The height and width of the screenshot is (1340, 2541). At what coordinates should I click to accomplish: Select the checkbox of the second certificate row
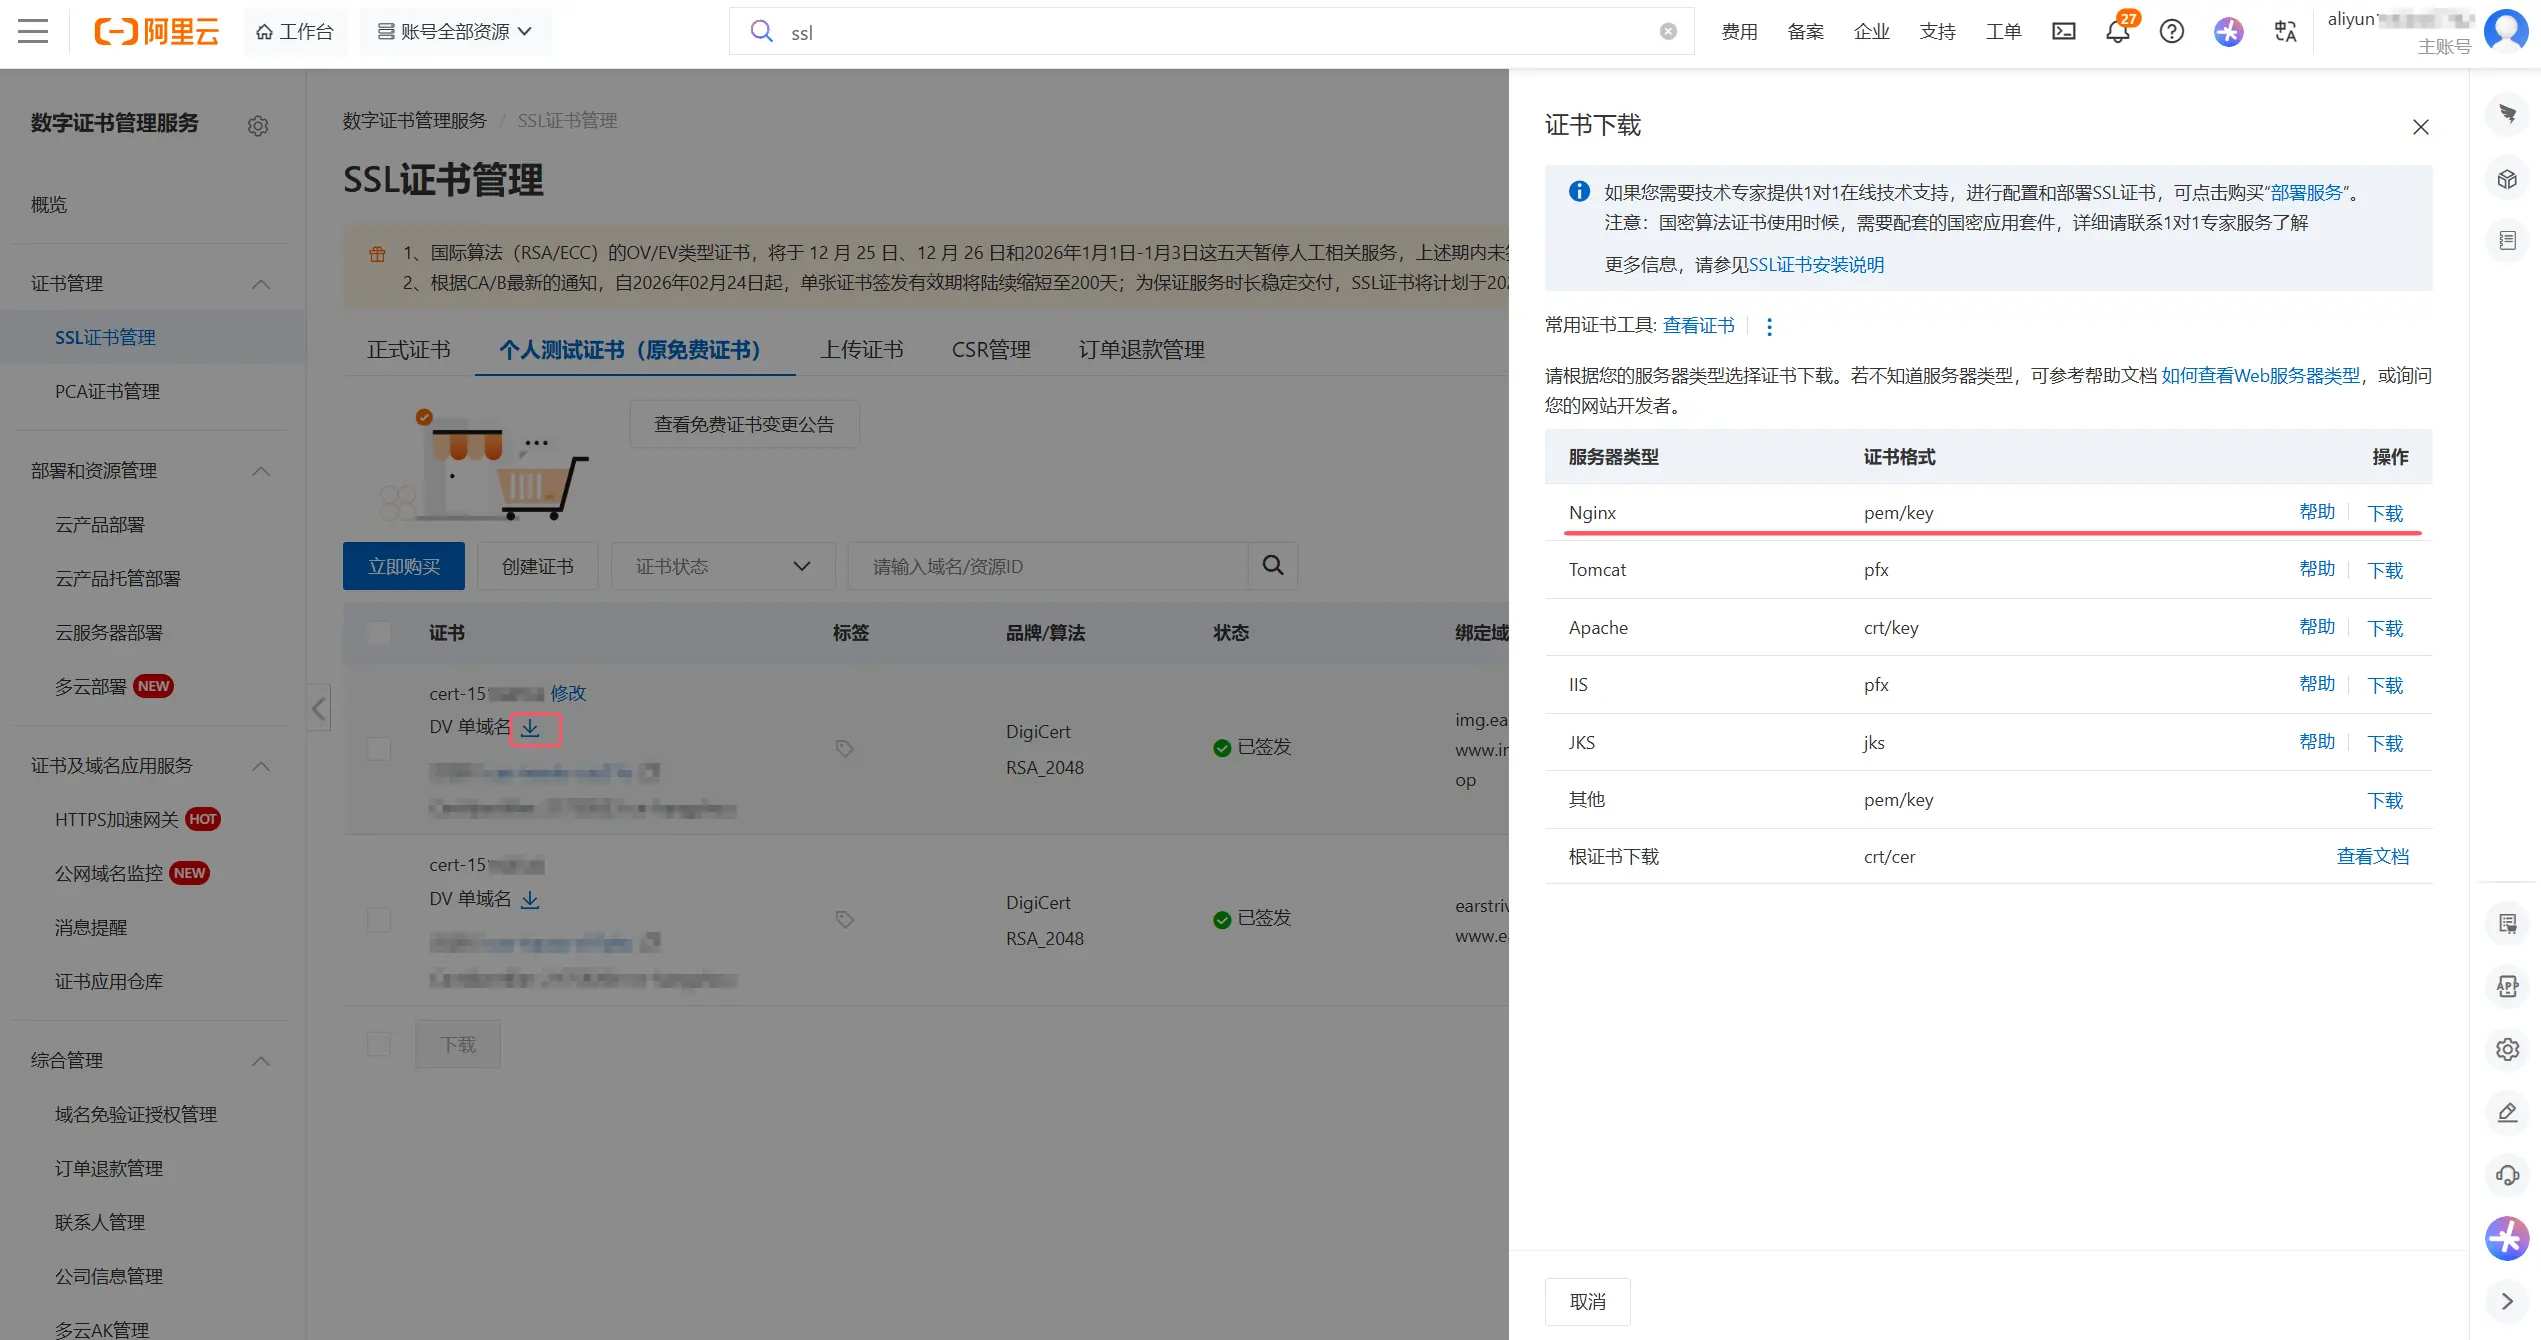coord(379,919)
